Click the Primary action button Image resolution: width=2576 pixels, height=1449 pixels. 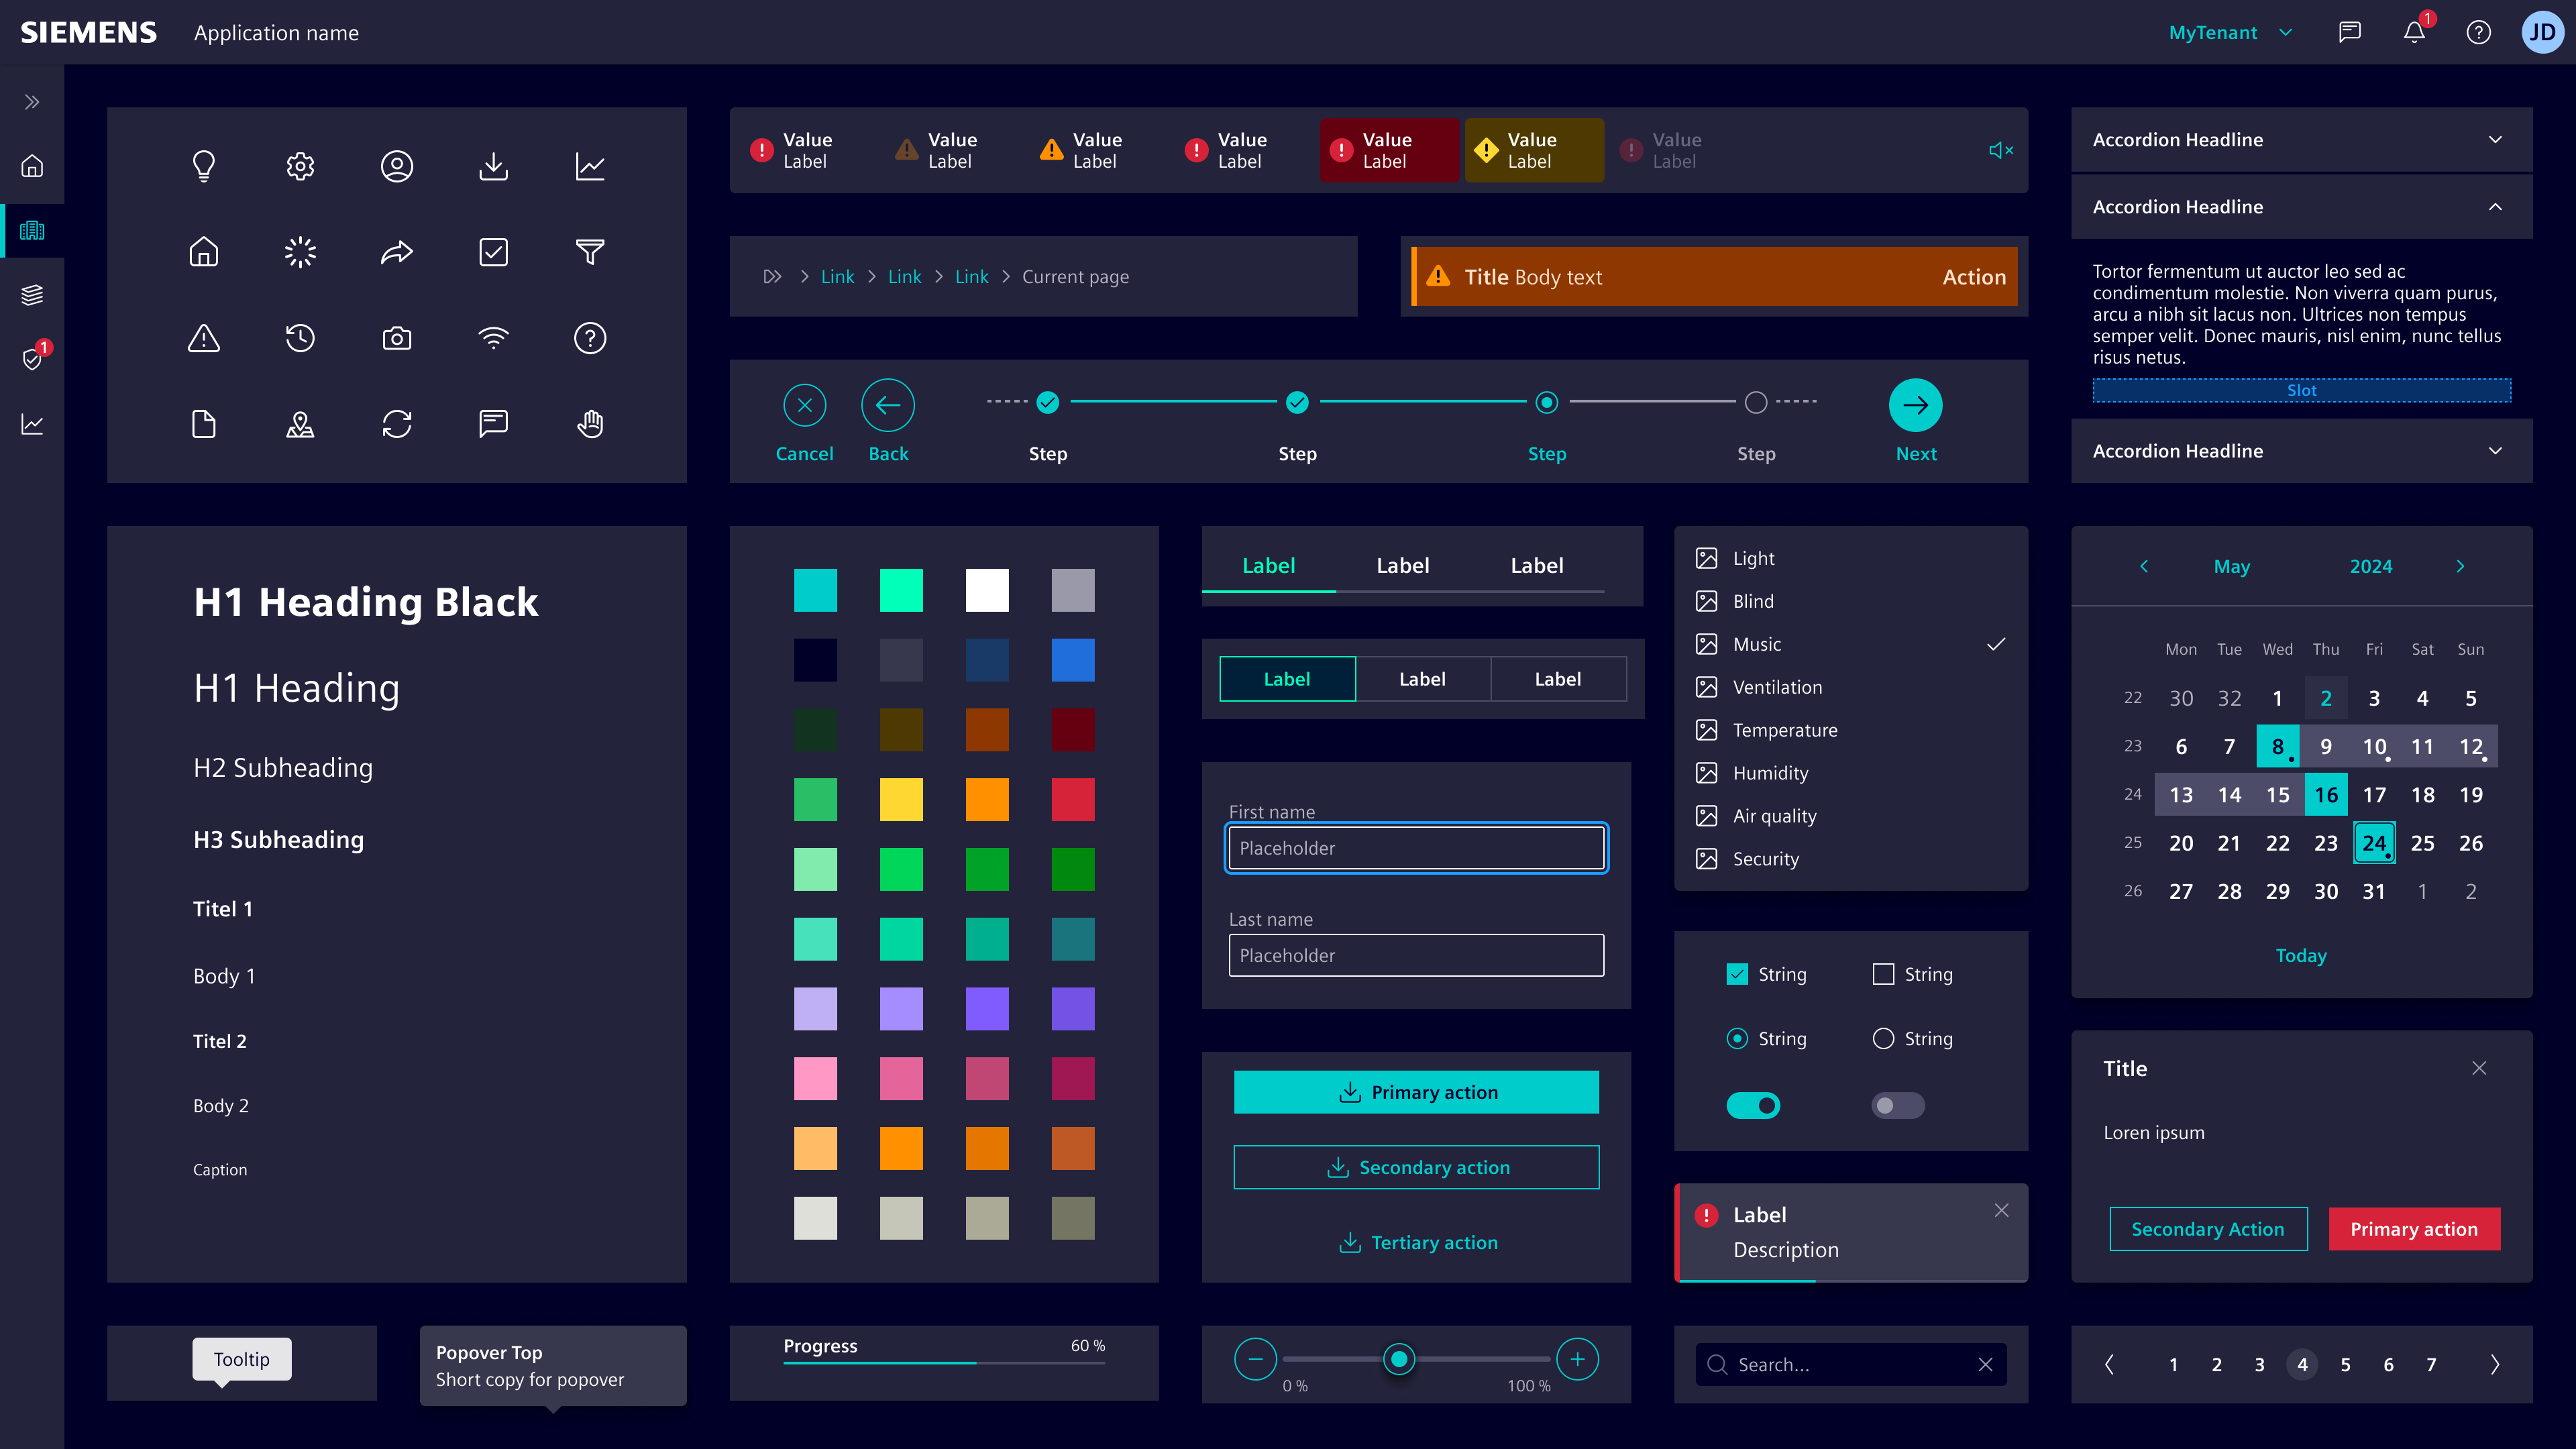[1416, 1092]
